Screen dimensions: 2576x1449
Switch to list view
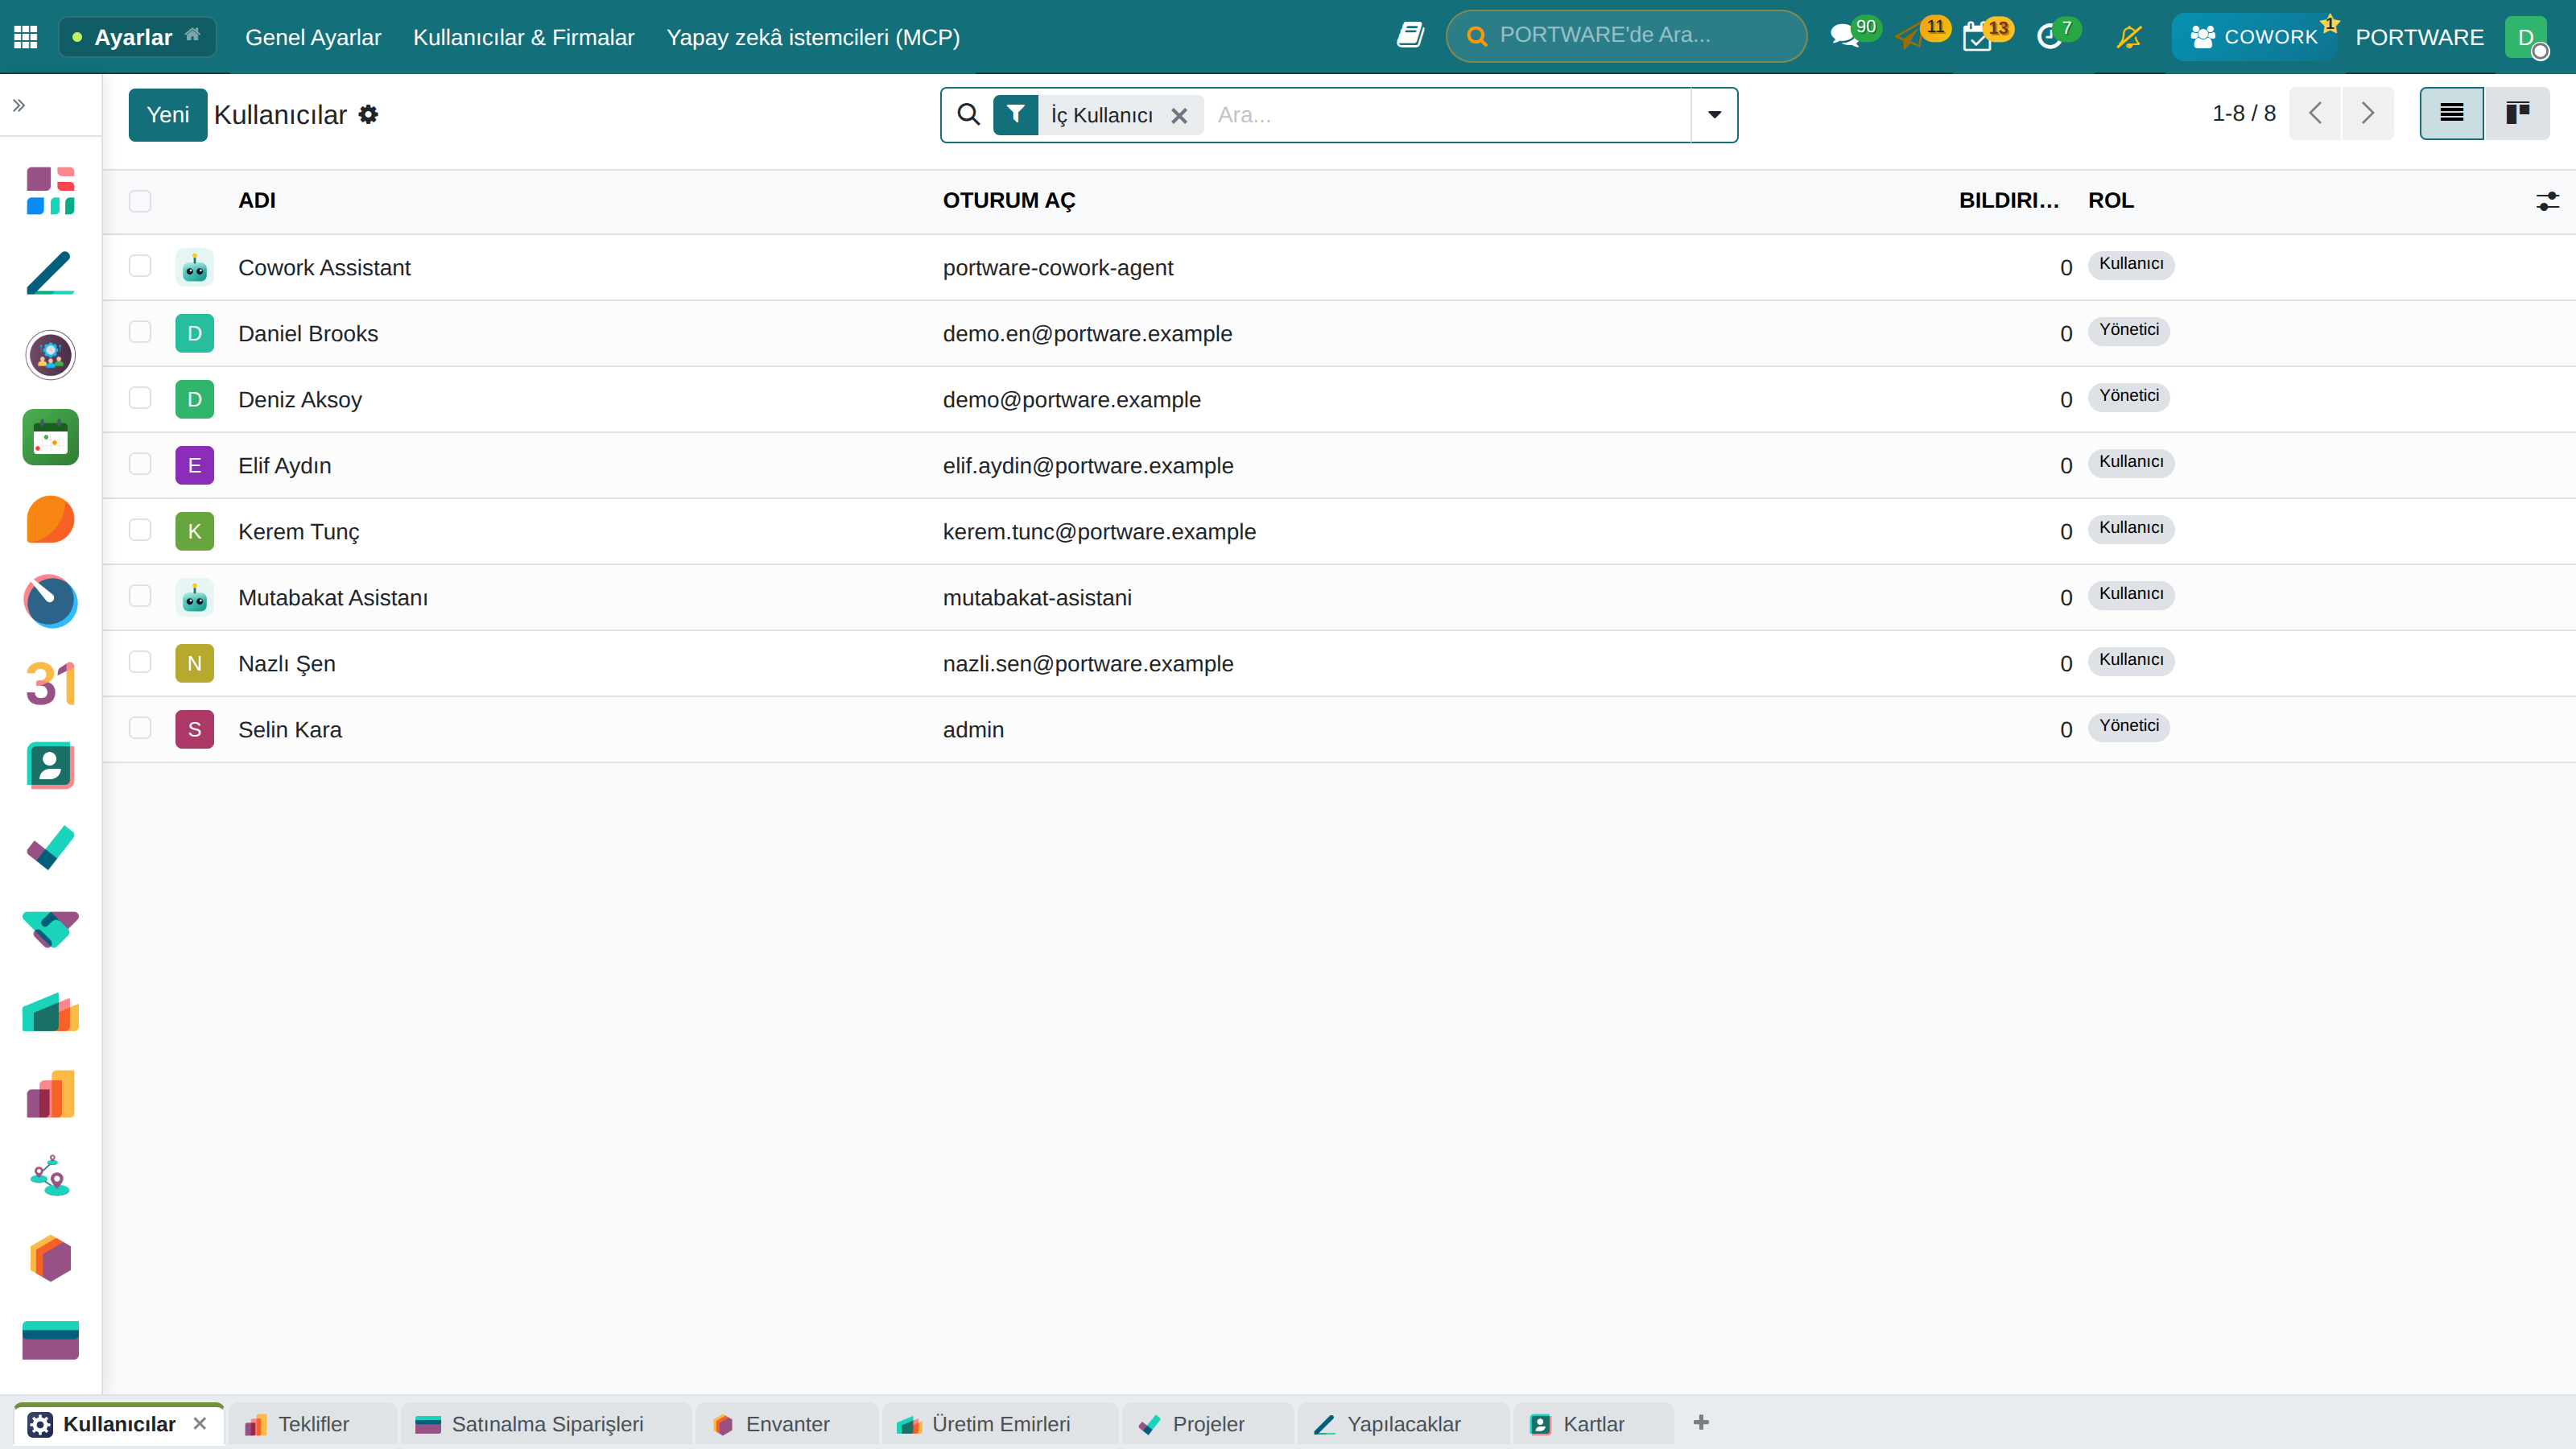[x=2451, y=113]
